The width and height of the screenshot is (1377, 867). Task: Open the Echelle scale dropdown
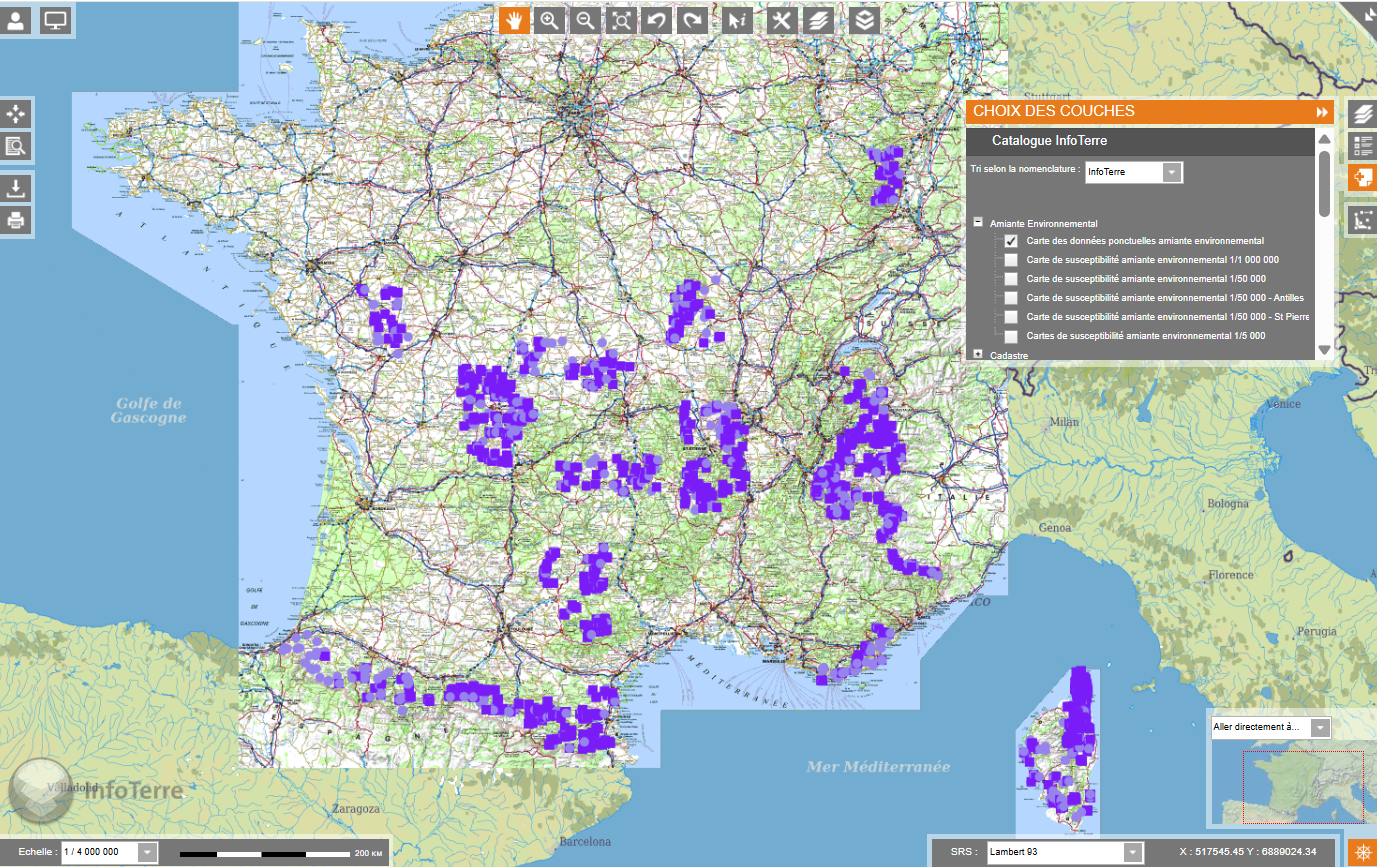(148, 852)
